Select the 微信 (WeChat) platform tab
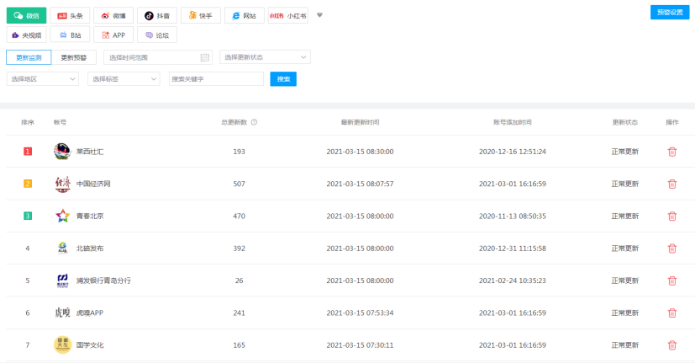The height and width of the screenshot is (363, 696). point(26,16)
